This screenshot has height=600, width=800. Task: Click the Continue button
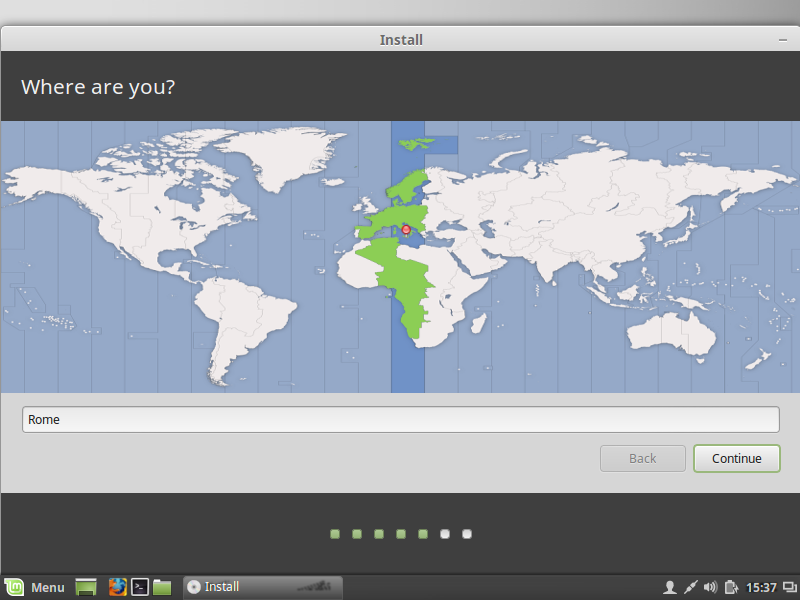(736, 458)
